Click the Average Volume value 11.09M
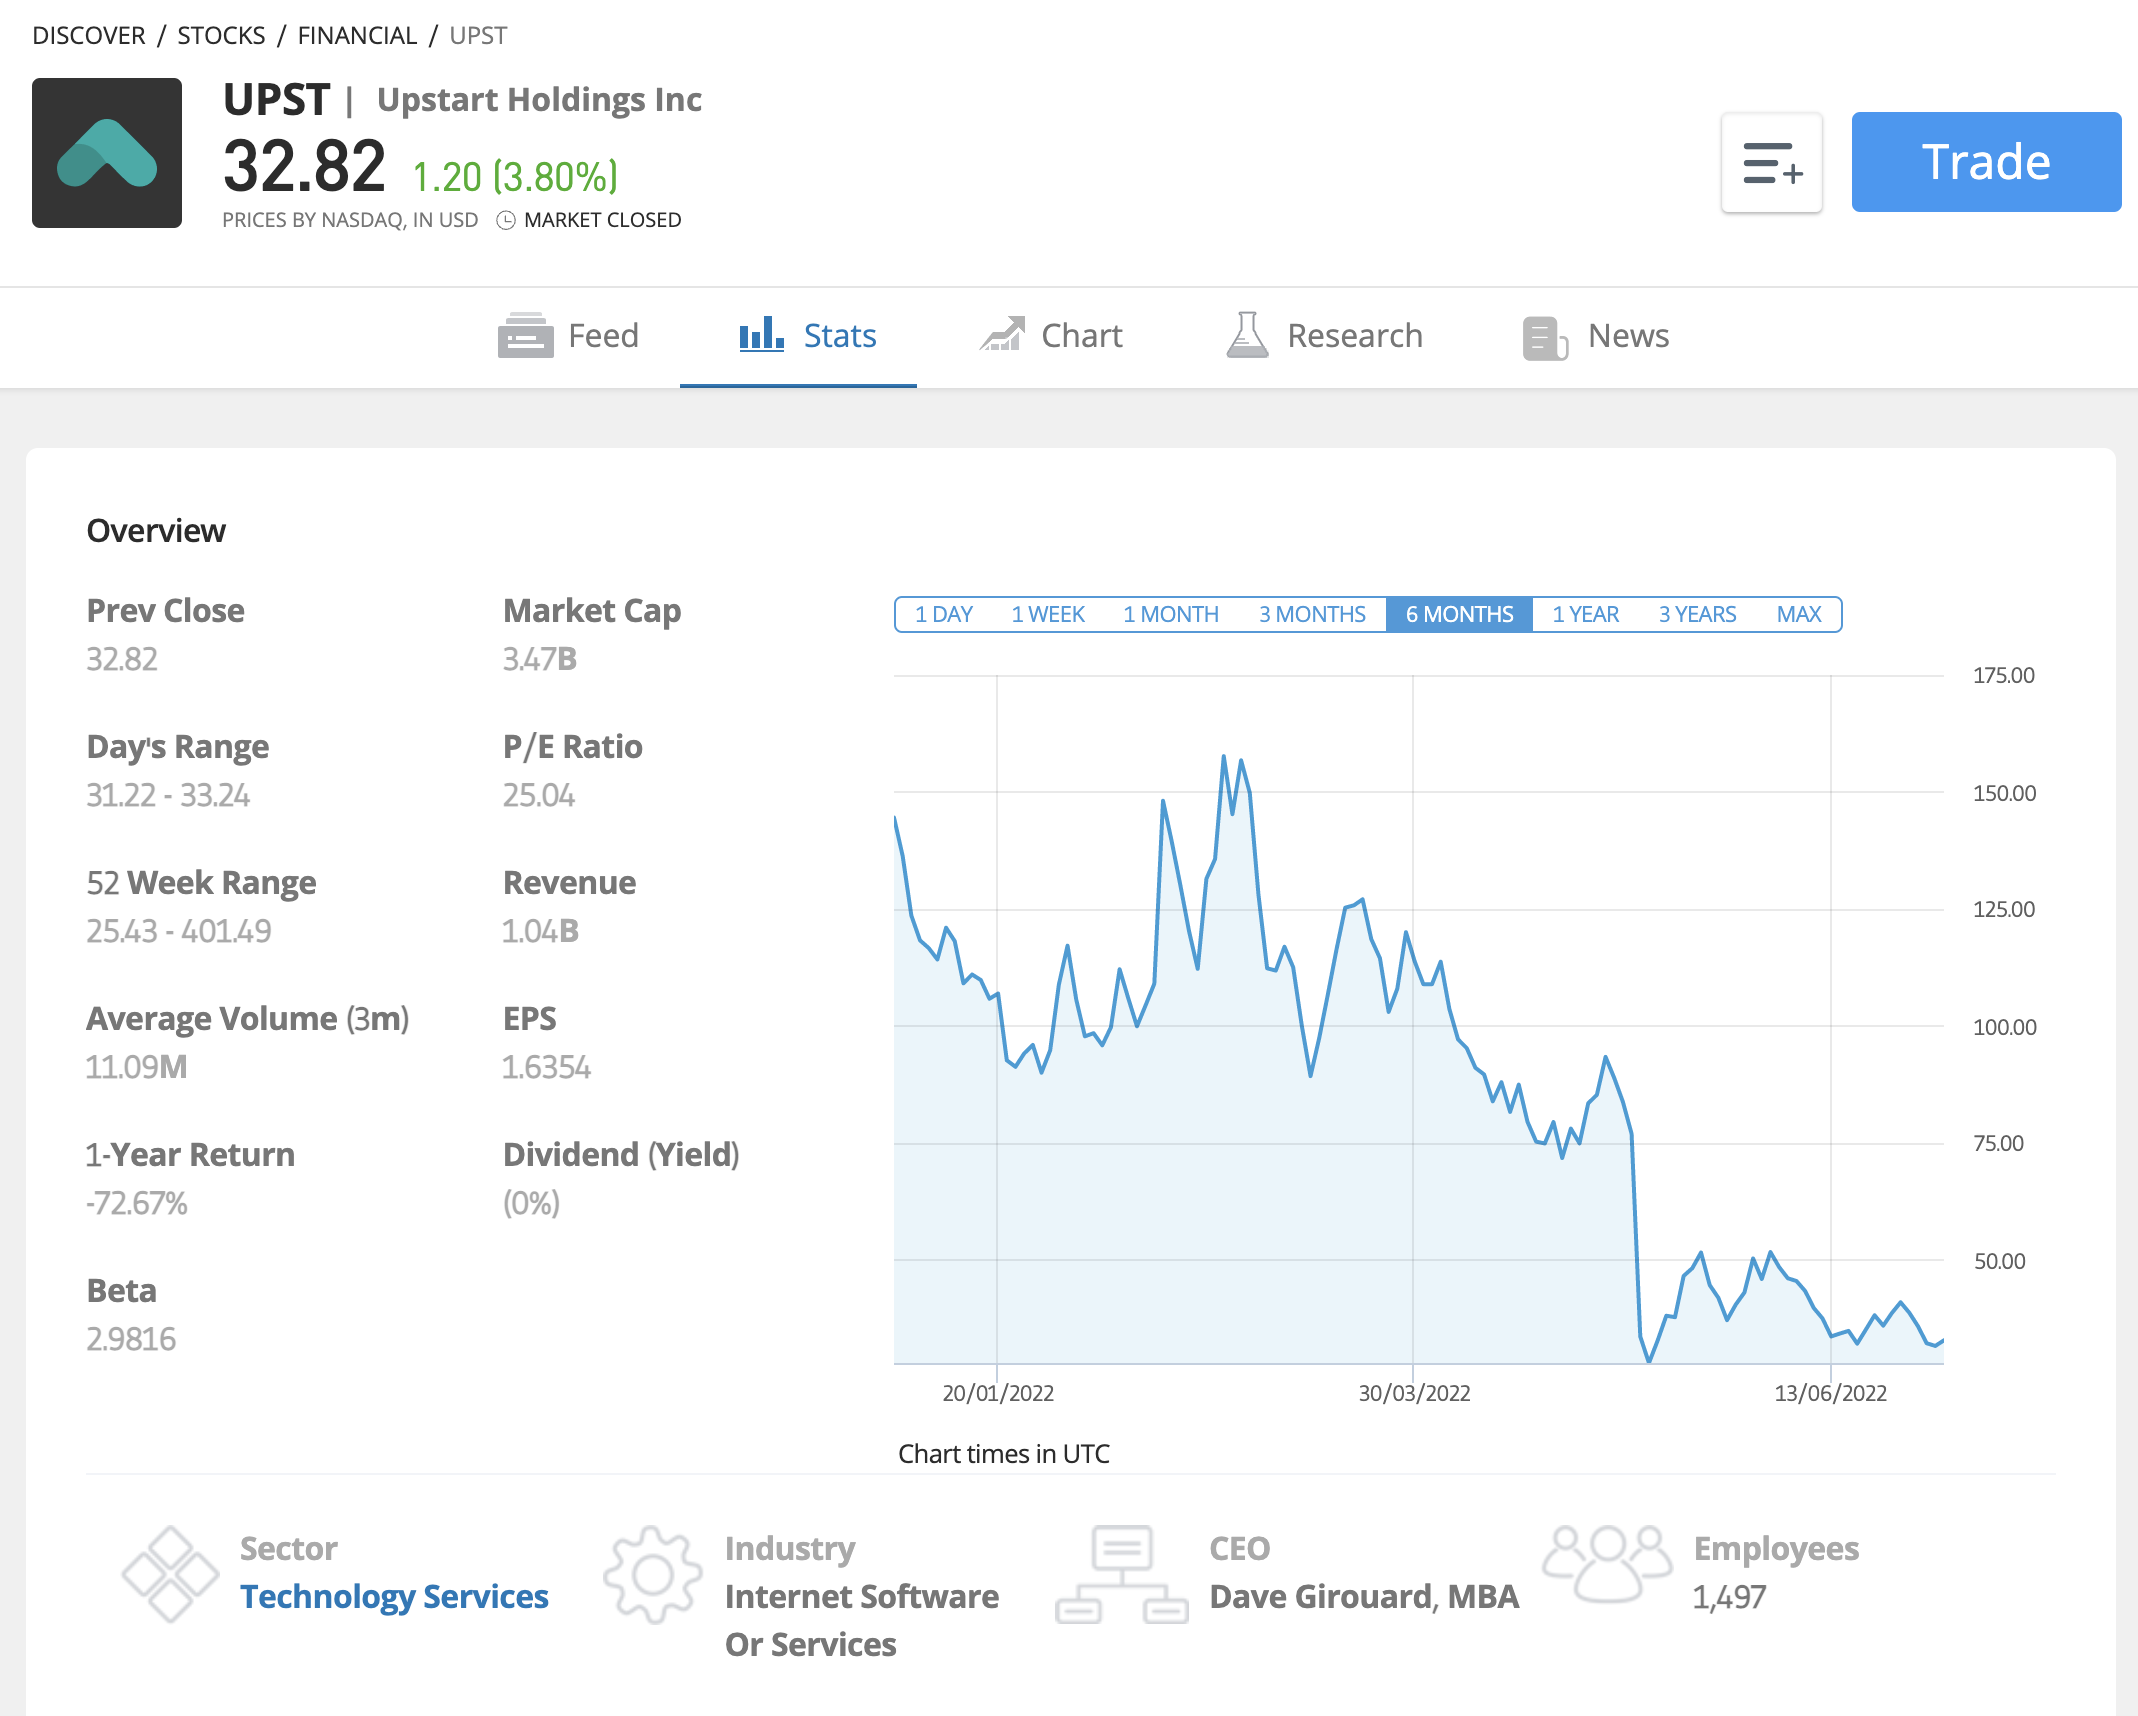This screenshot has height=1716, width=2138. click(137, 1067)
